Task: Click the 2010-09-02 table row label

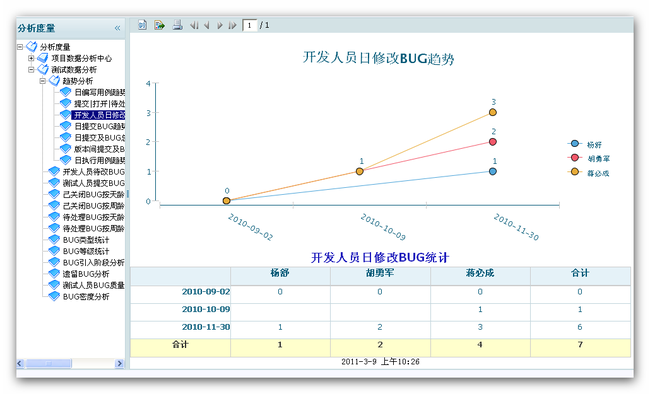Action: (206, 292)
